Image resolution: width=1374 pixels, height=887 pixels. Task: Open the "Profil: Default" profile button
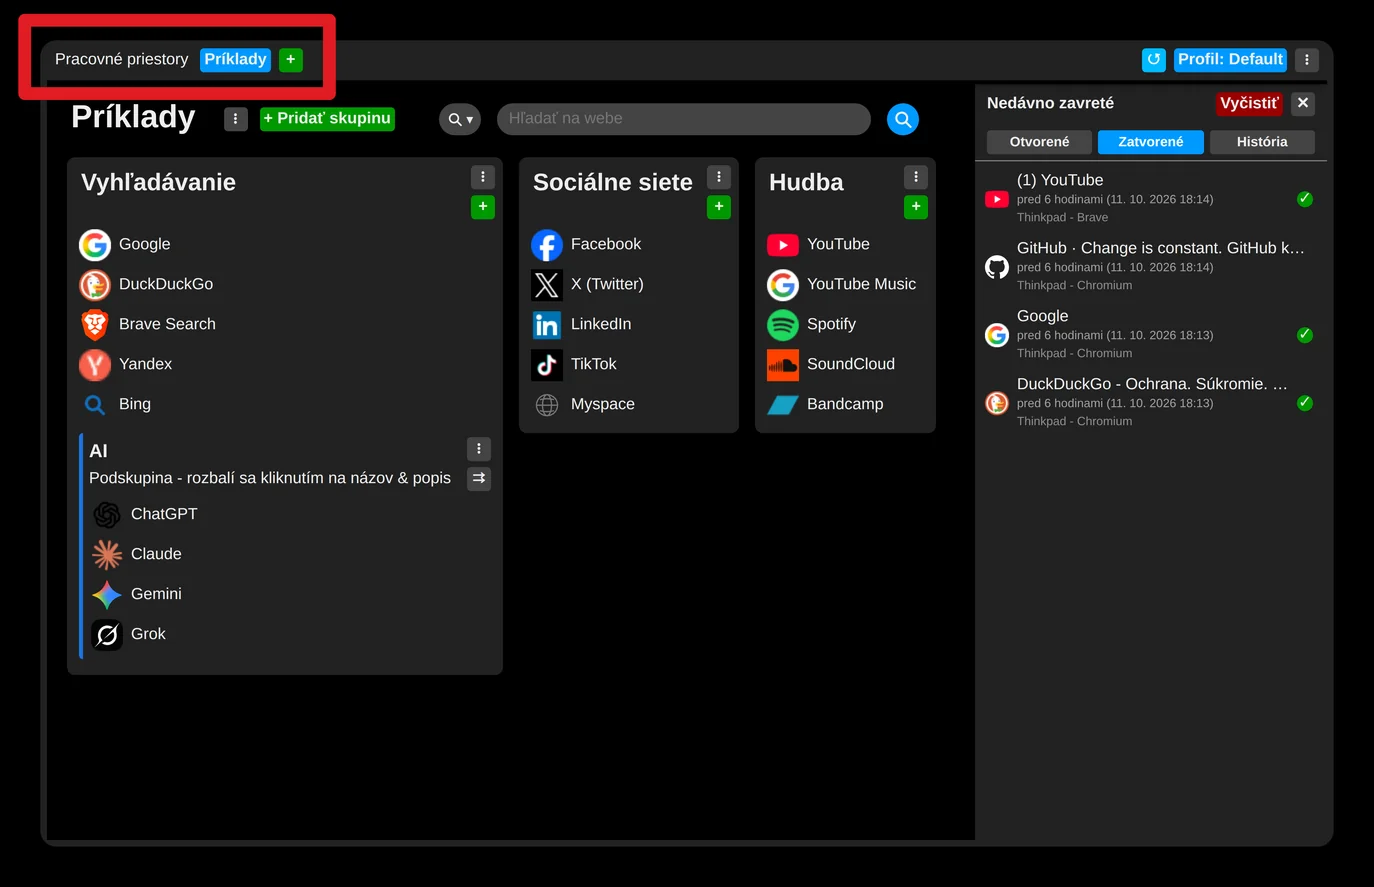[x=1230, y=60]
